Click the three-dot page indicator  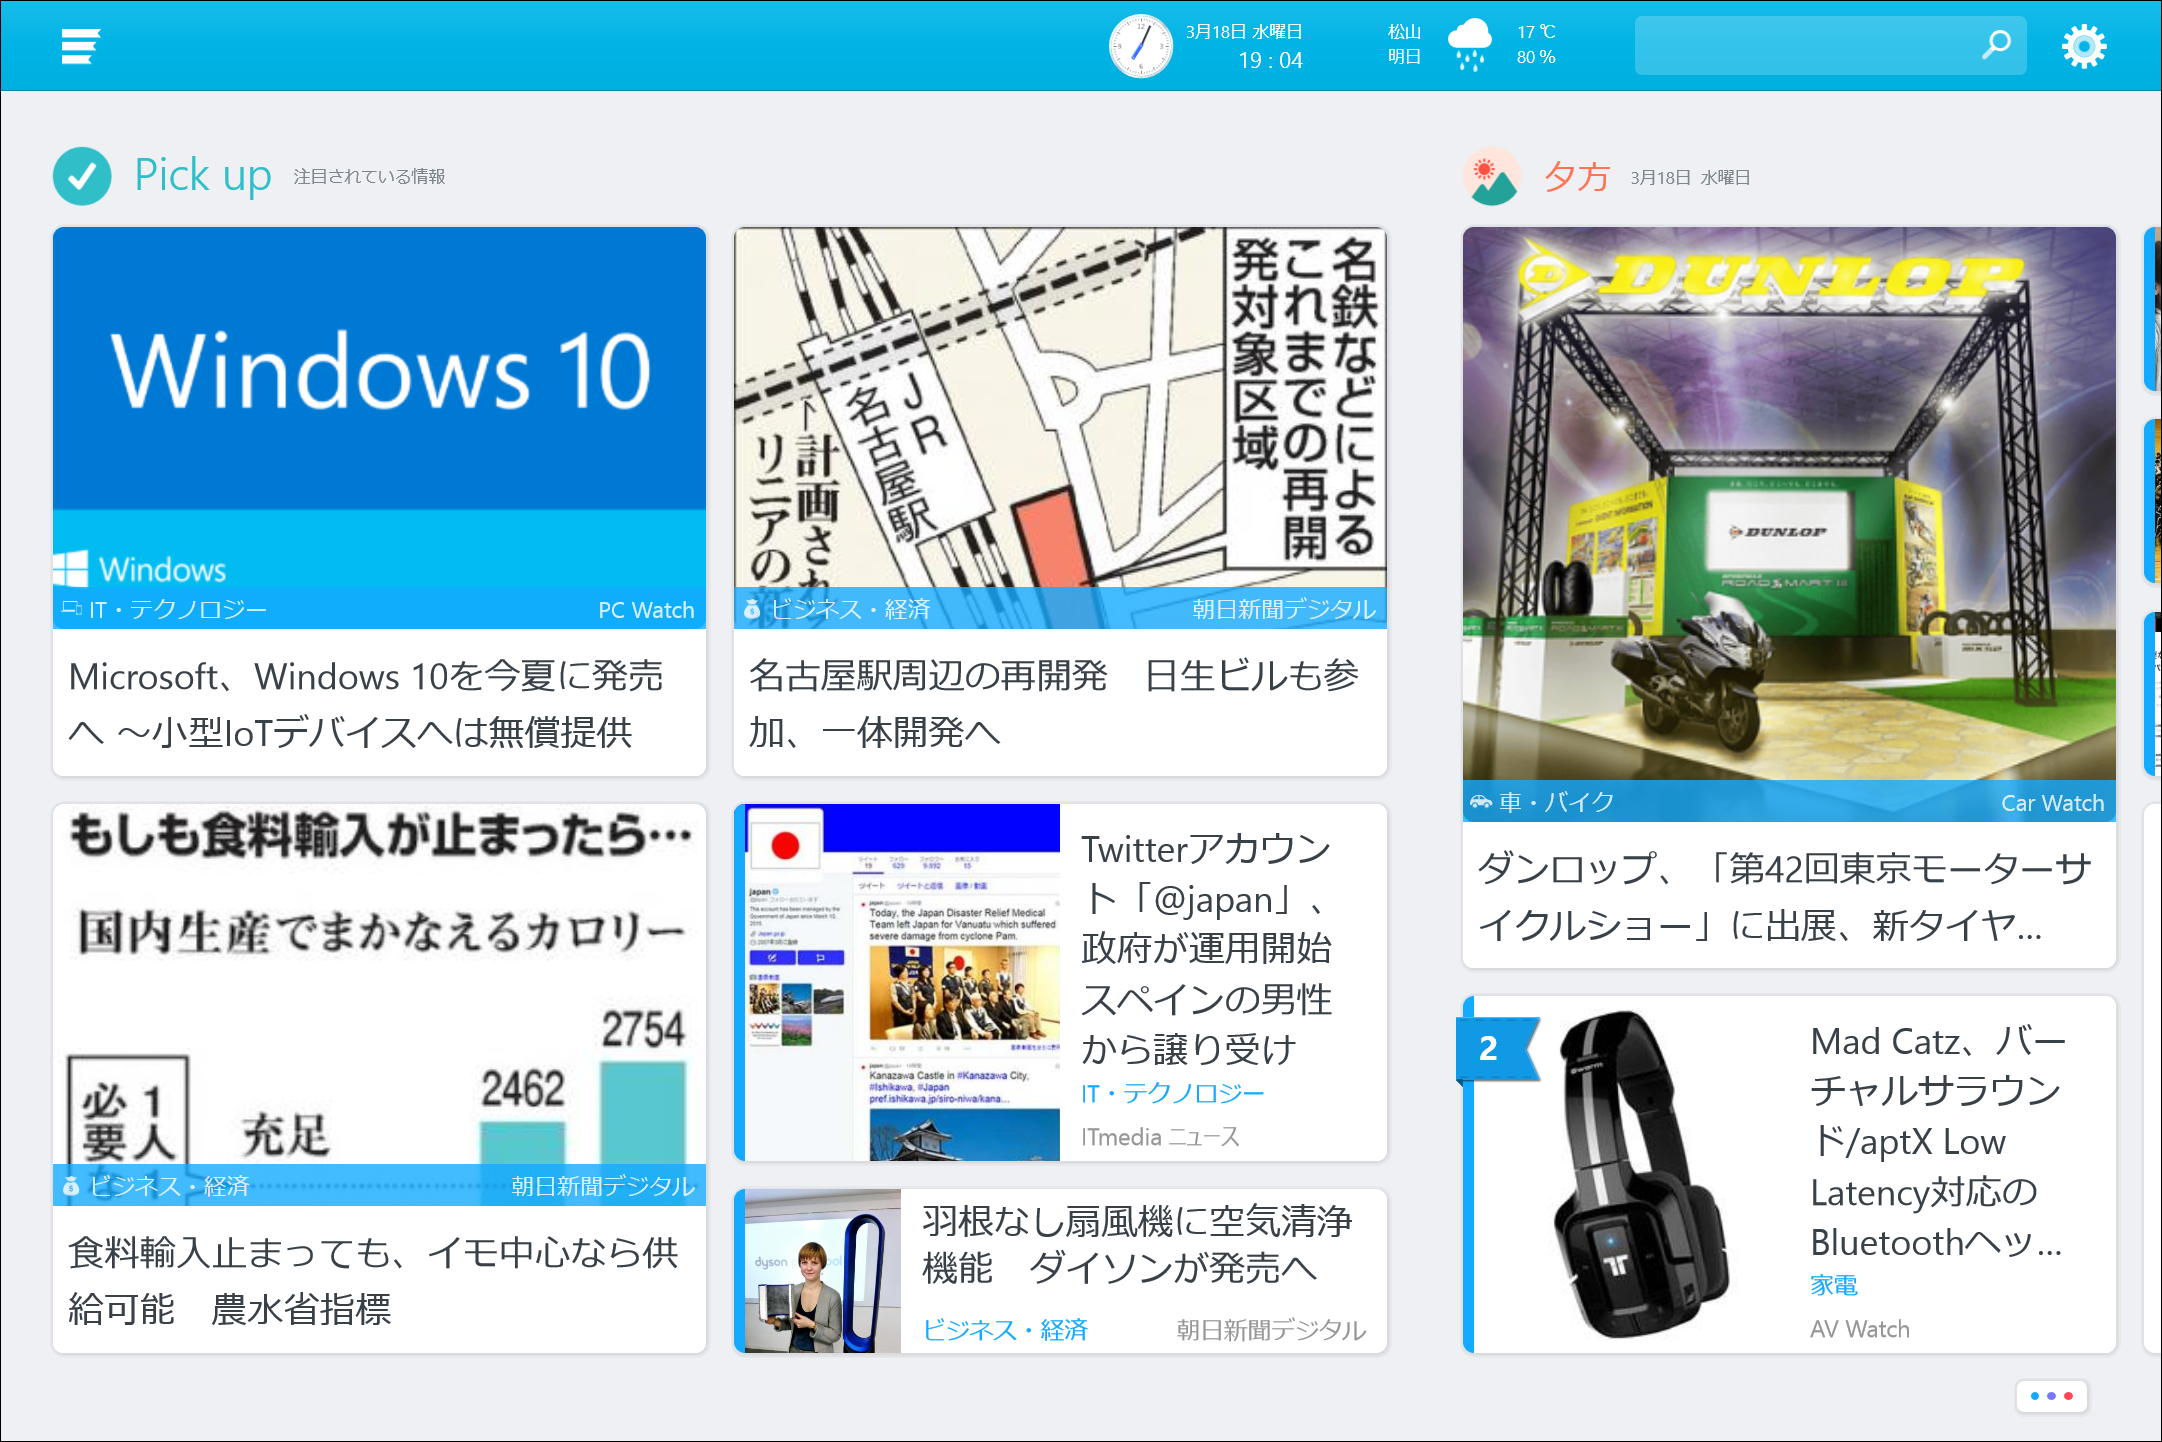[x=2051, y=1396]
